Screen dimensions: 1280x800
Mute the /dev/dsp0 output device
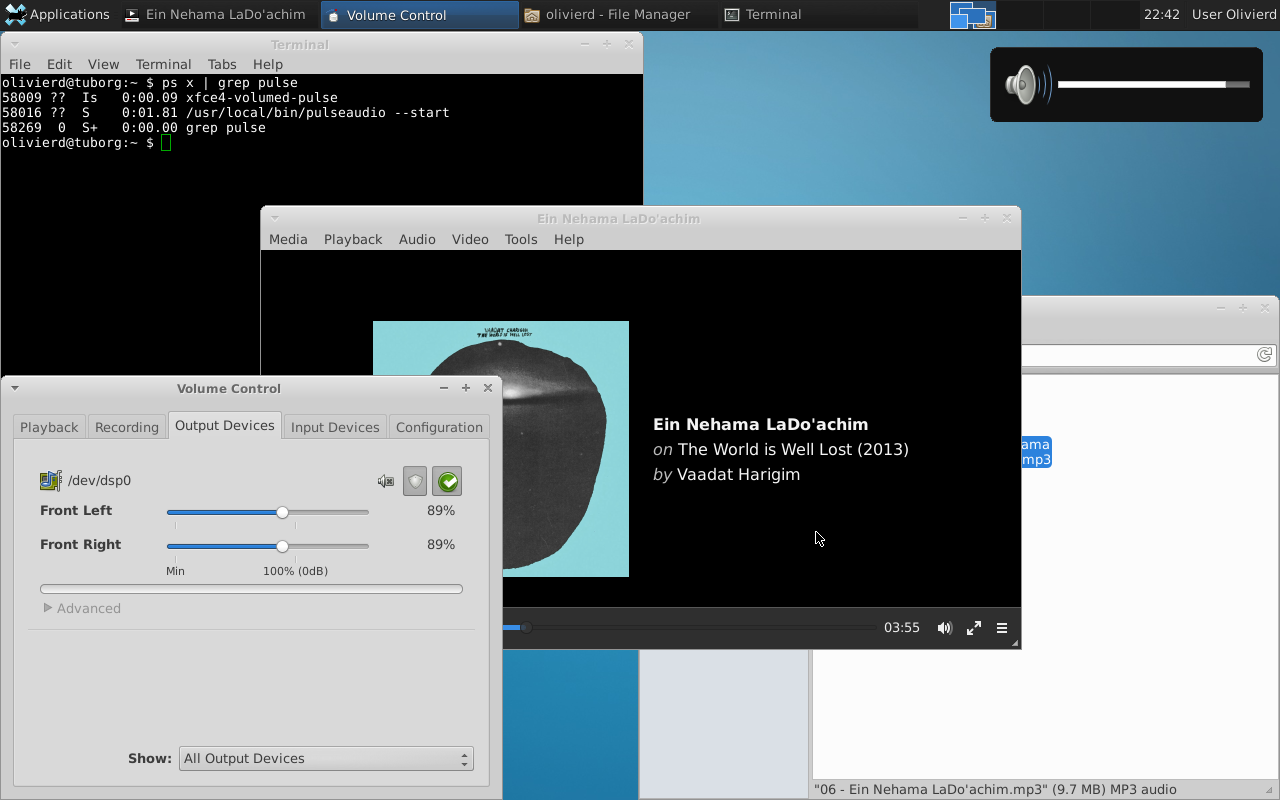(386, 481)
